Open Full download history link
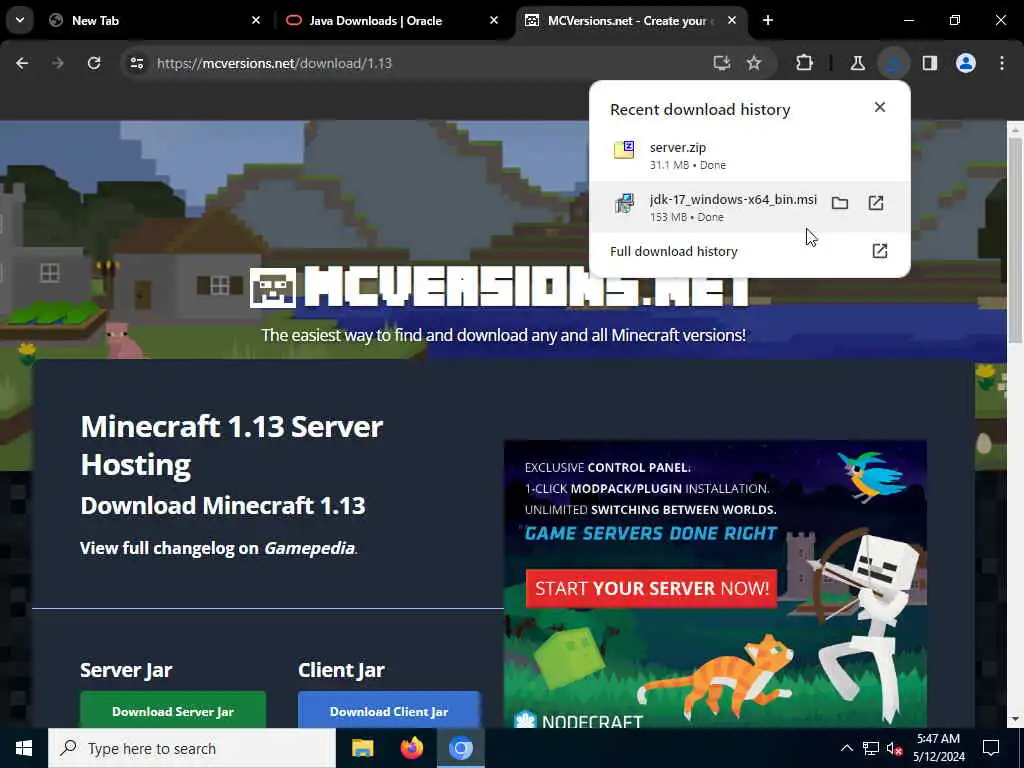 click(x=673, y=251)
